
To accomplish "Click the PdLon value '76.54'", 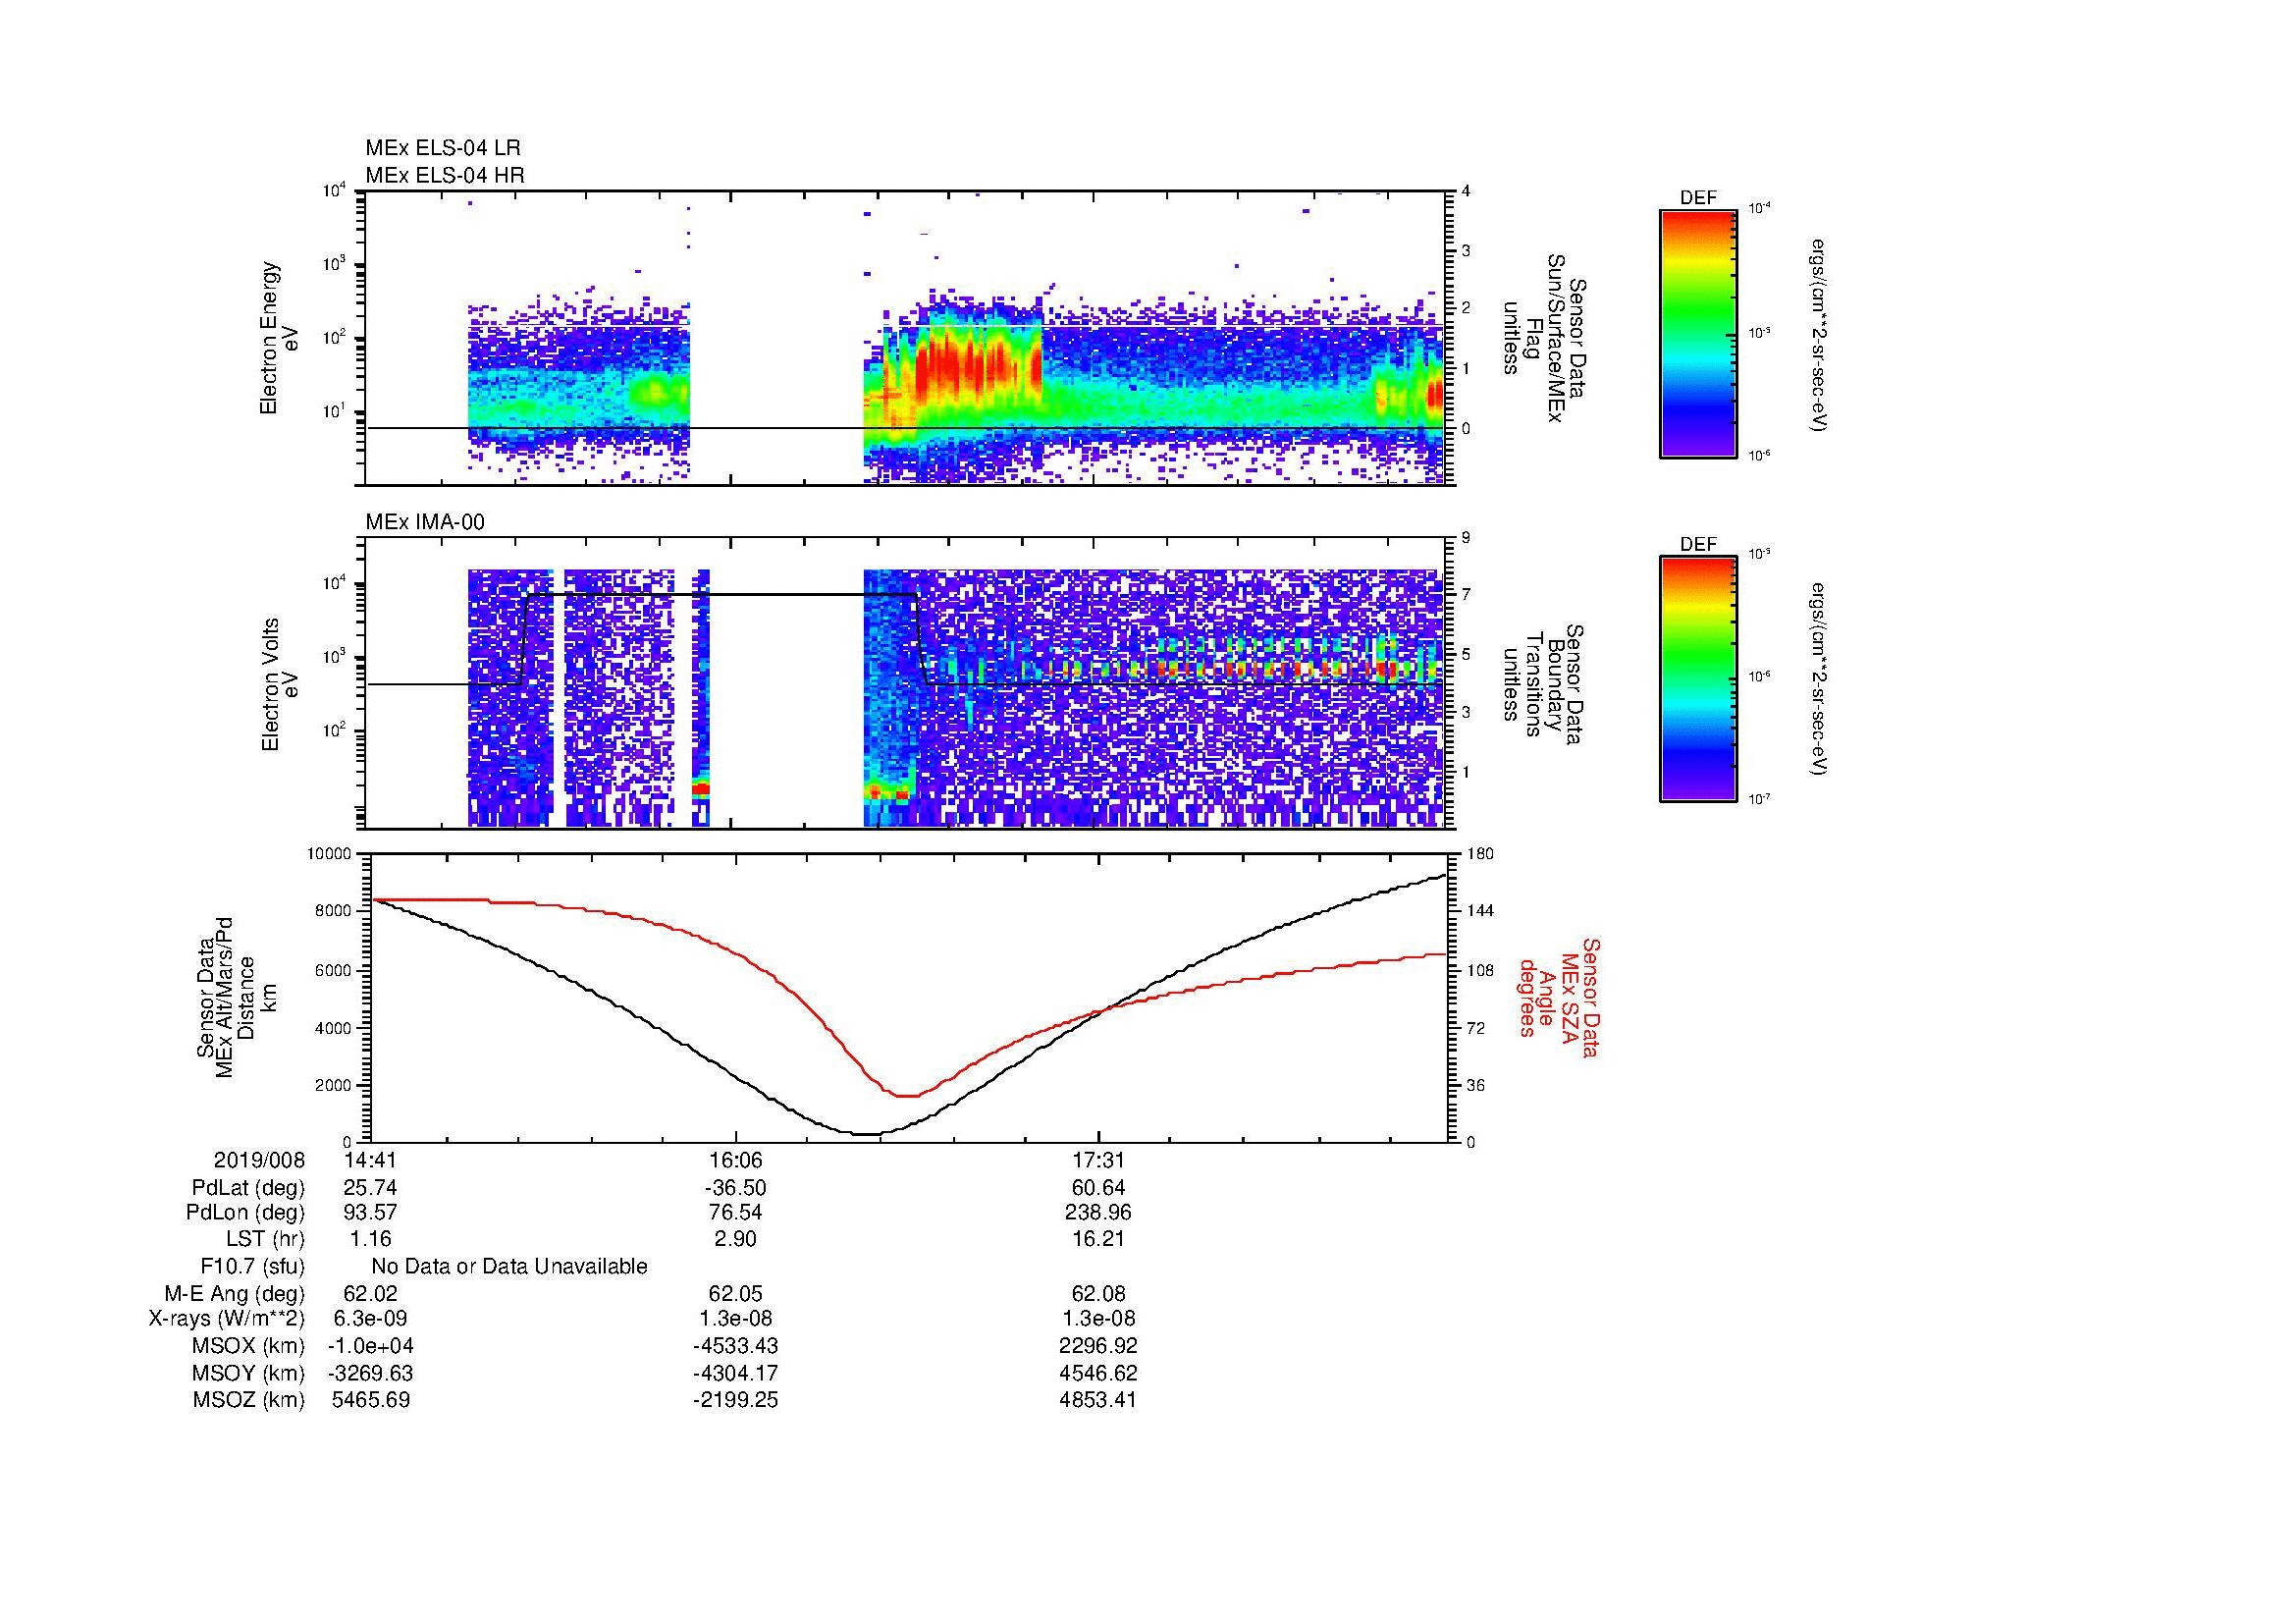I will (735, 1213).
